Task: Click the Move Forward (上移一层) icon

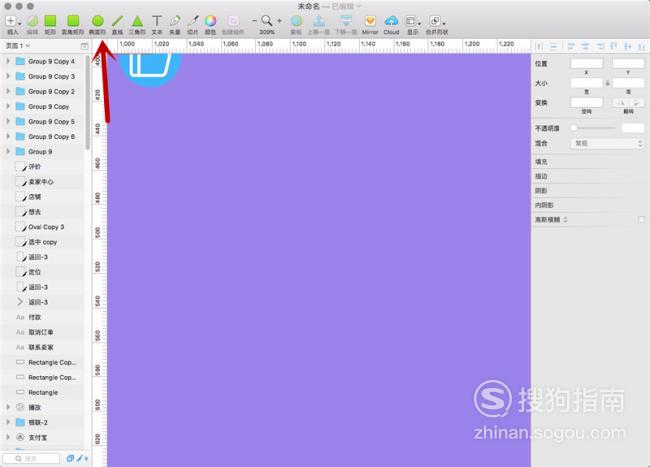Action: click(318, 24)
